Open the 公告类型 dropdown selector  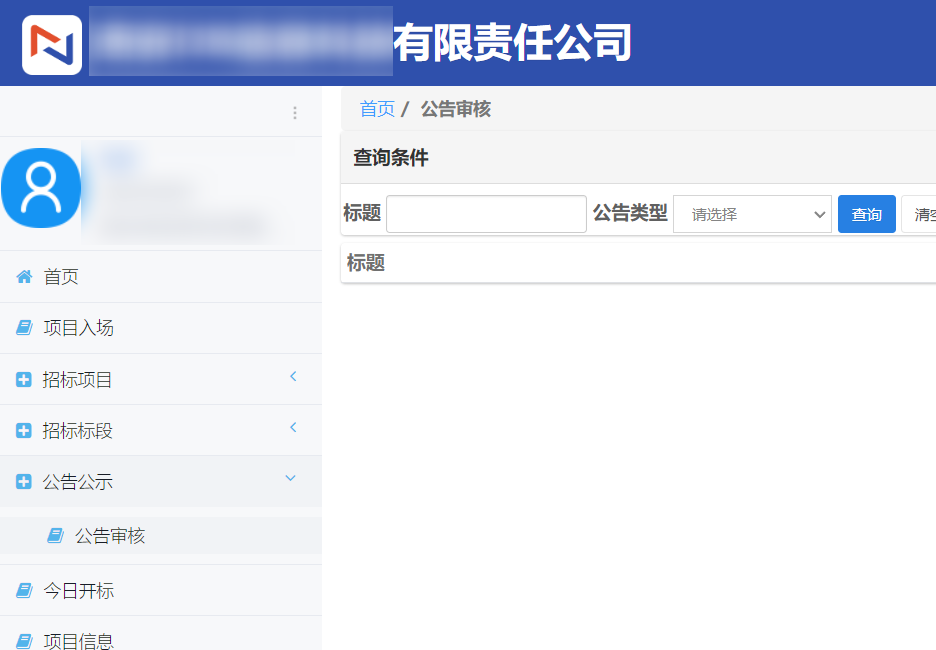pyautogui.click(x=752, y=214)
